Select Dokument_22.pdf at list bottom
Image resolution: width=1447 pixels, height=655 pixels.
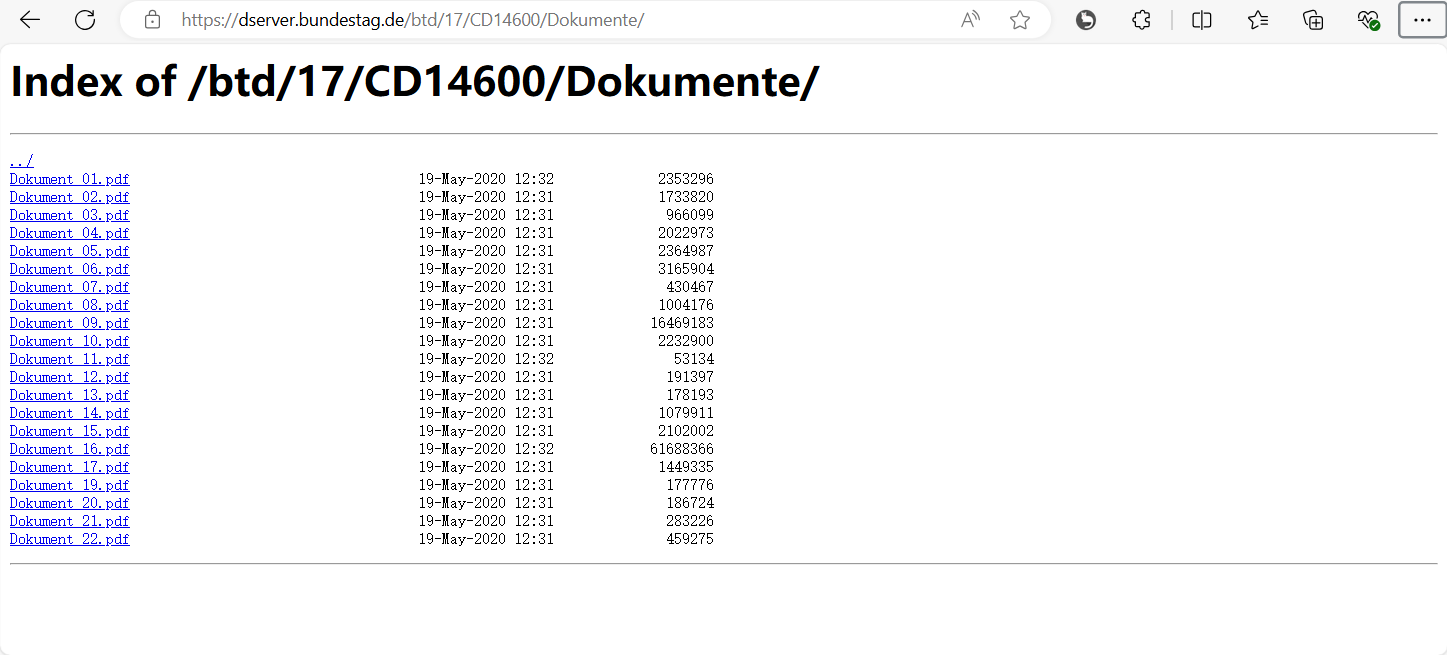point(69,539)
